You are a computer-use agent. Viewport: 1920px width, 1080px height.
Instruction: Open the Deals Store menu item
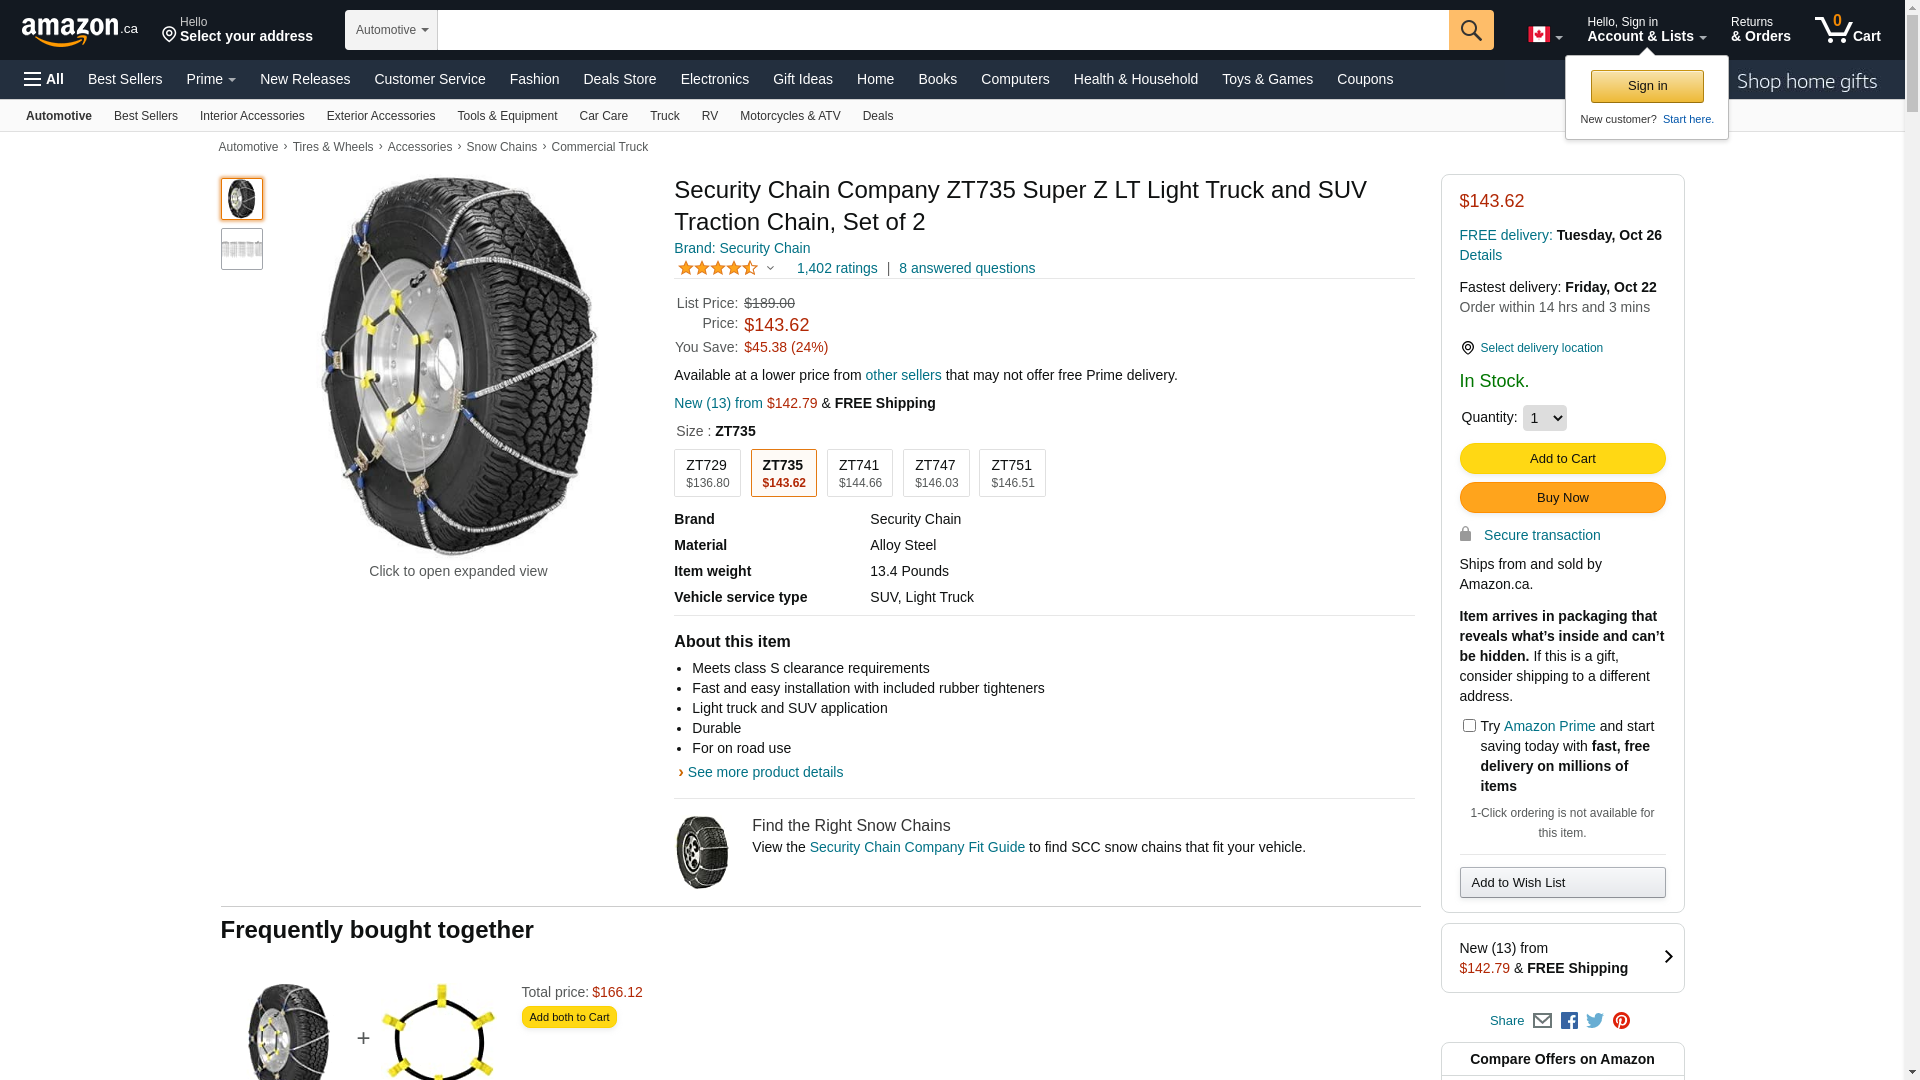tap(619, 79)
